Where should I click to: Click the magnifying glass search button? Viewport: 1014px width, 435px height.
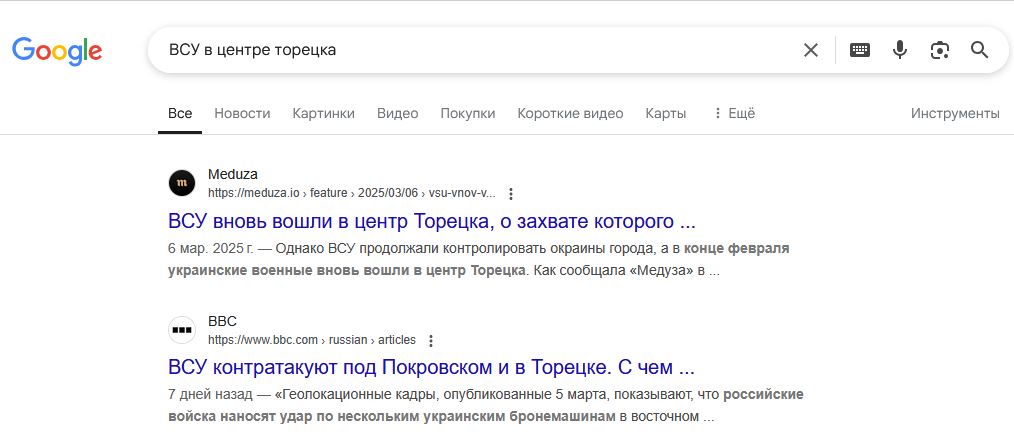pos(979,50)
